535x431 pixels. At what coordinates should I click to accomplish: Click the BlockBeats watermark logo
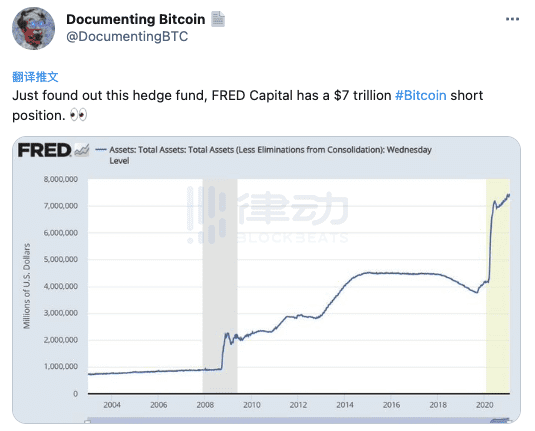click(x=268, y=215)
